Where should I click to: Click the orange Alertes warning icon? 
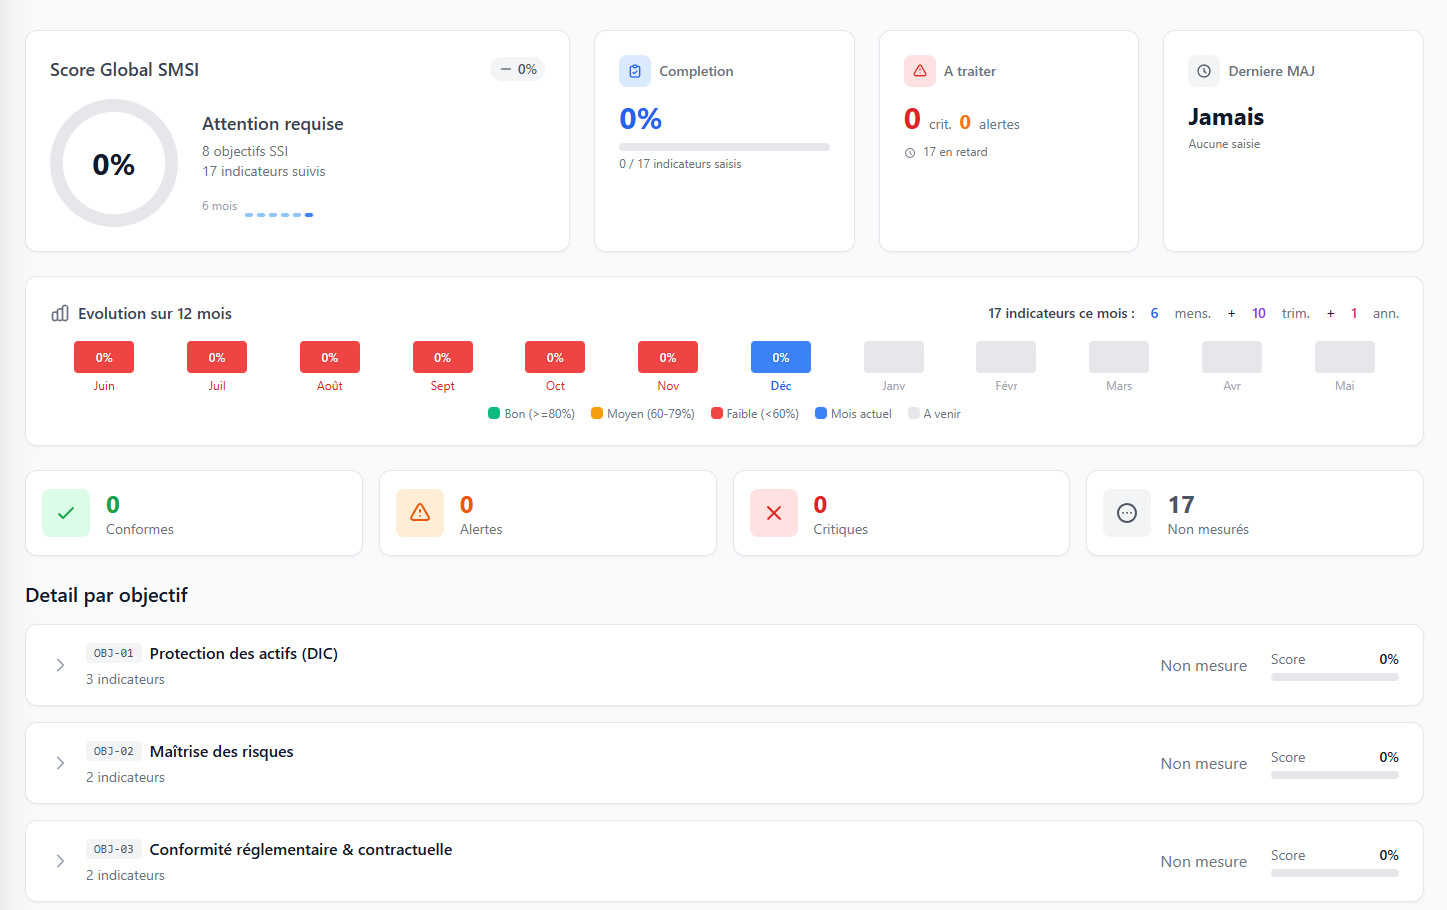pos(420,513)
